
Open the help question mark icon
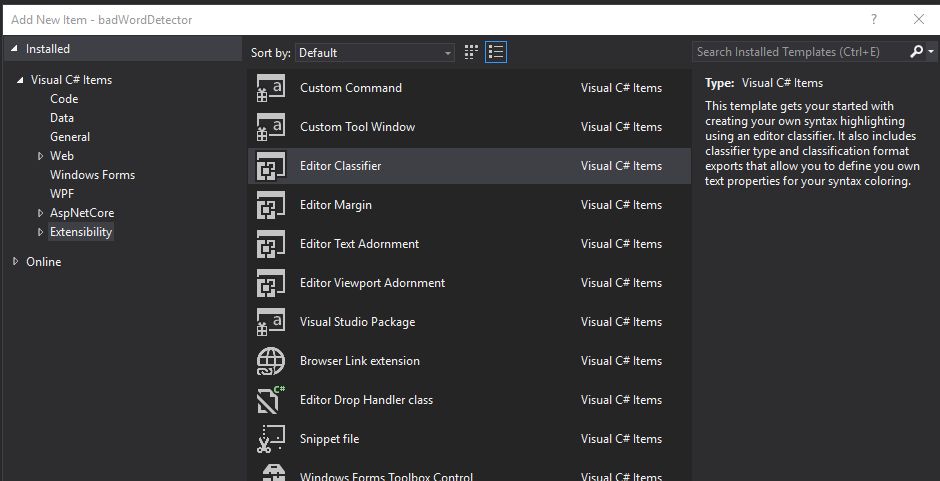click(x=874, y=19)
